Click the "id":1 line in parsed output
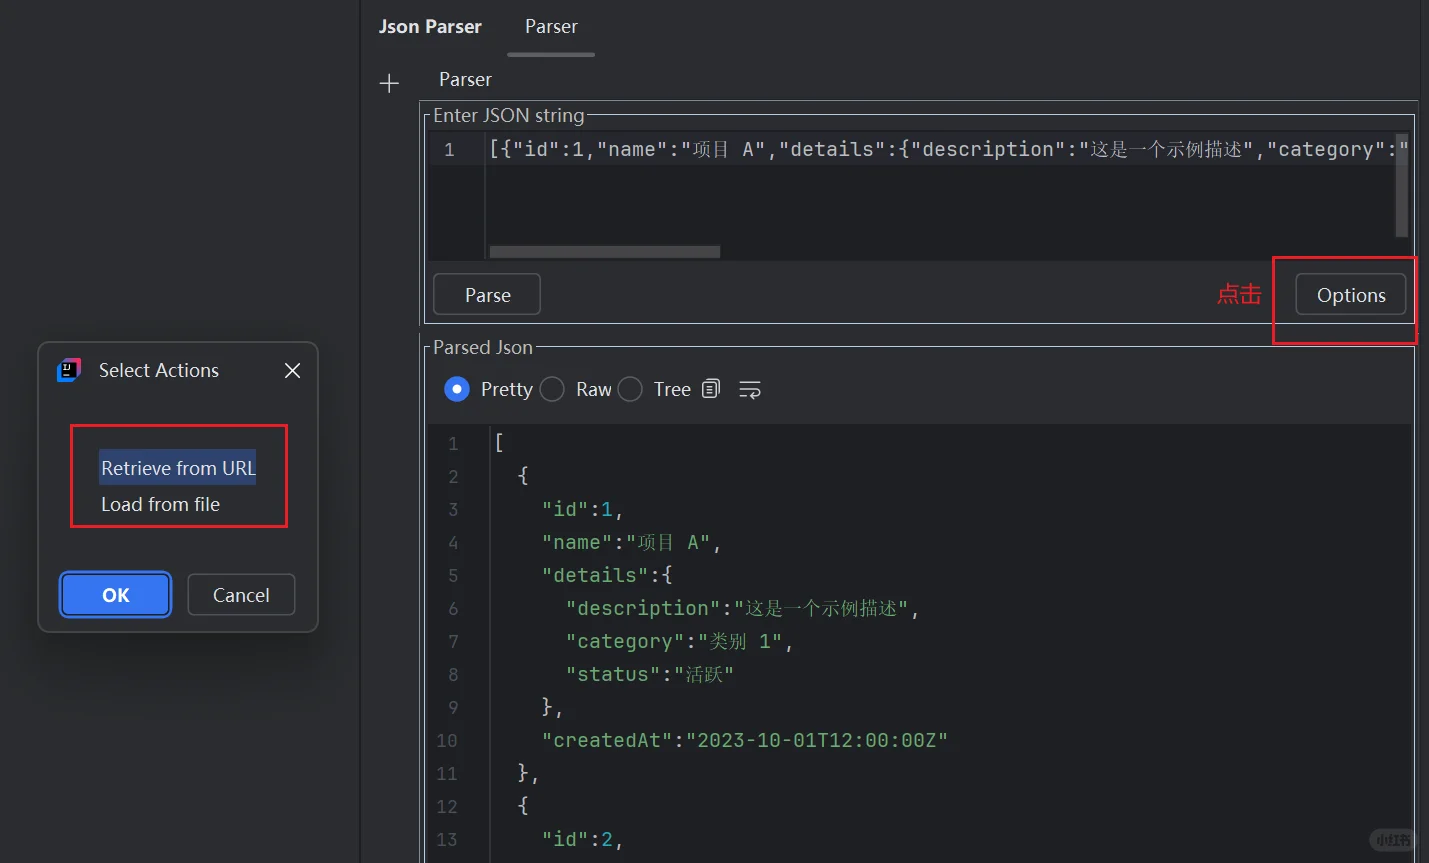Image resolution: width=1429 pixels, height=863 pixels. point(583,509)
